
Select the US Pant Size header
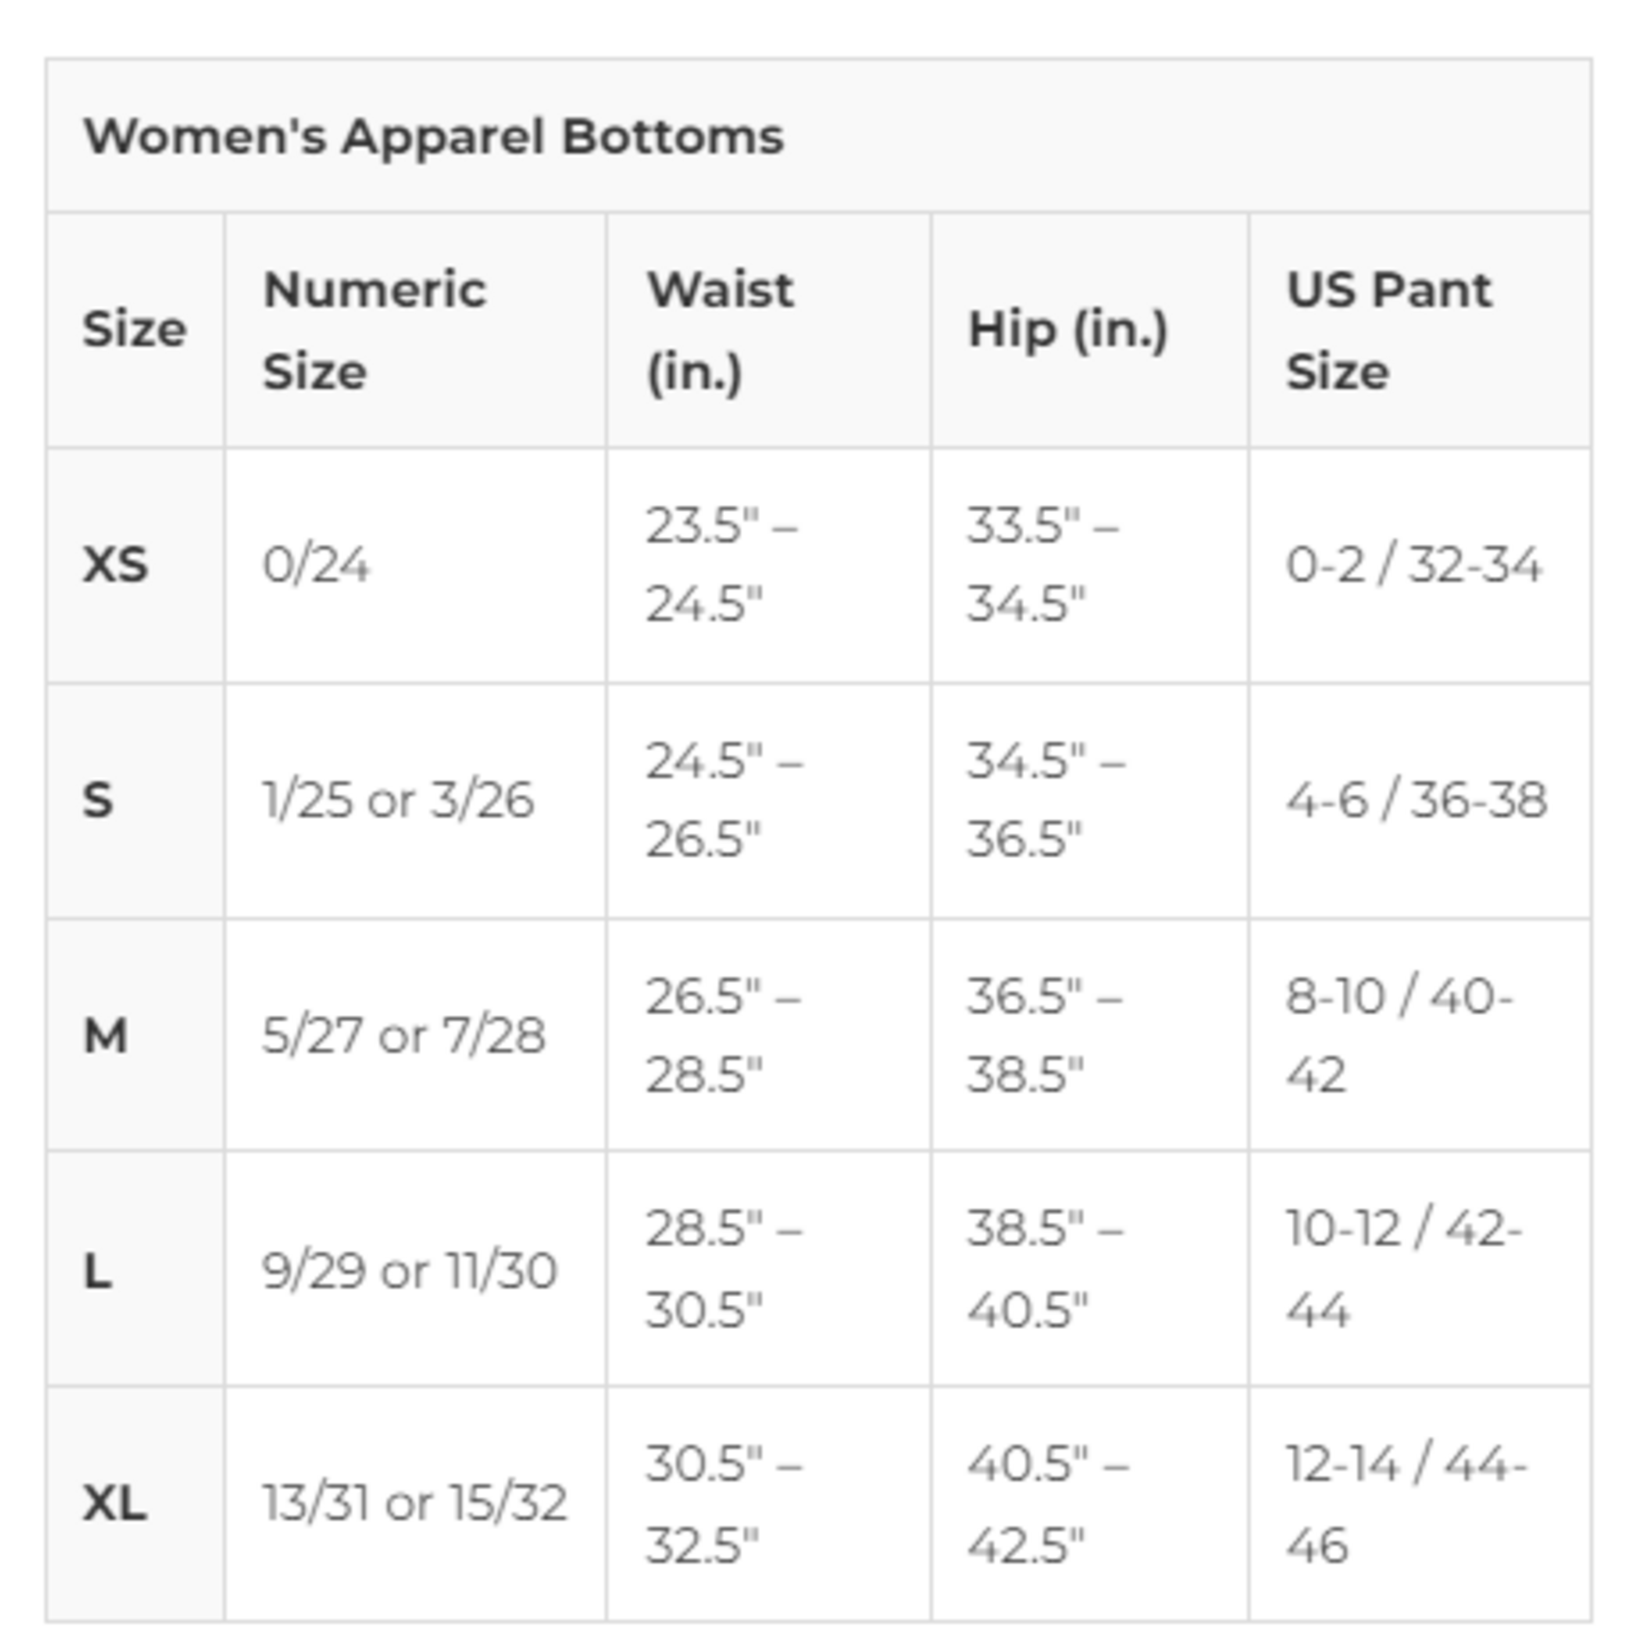click(1388, 330)
